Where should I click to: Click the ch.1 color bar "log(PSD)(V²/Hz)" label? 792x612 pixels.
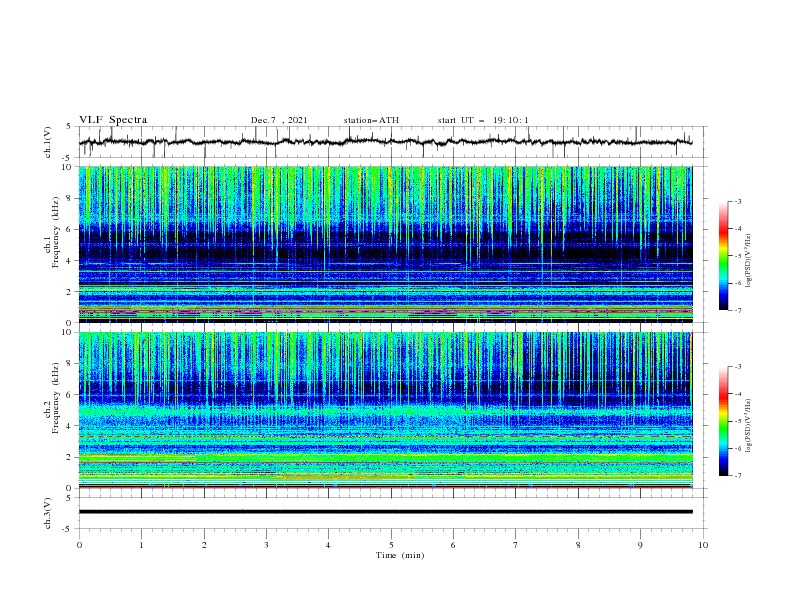[x=749, y=261]
